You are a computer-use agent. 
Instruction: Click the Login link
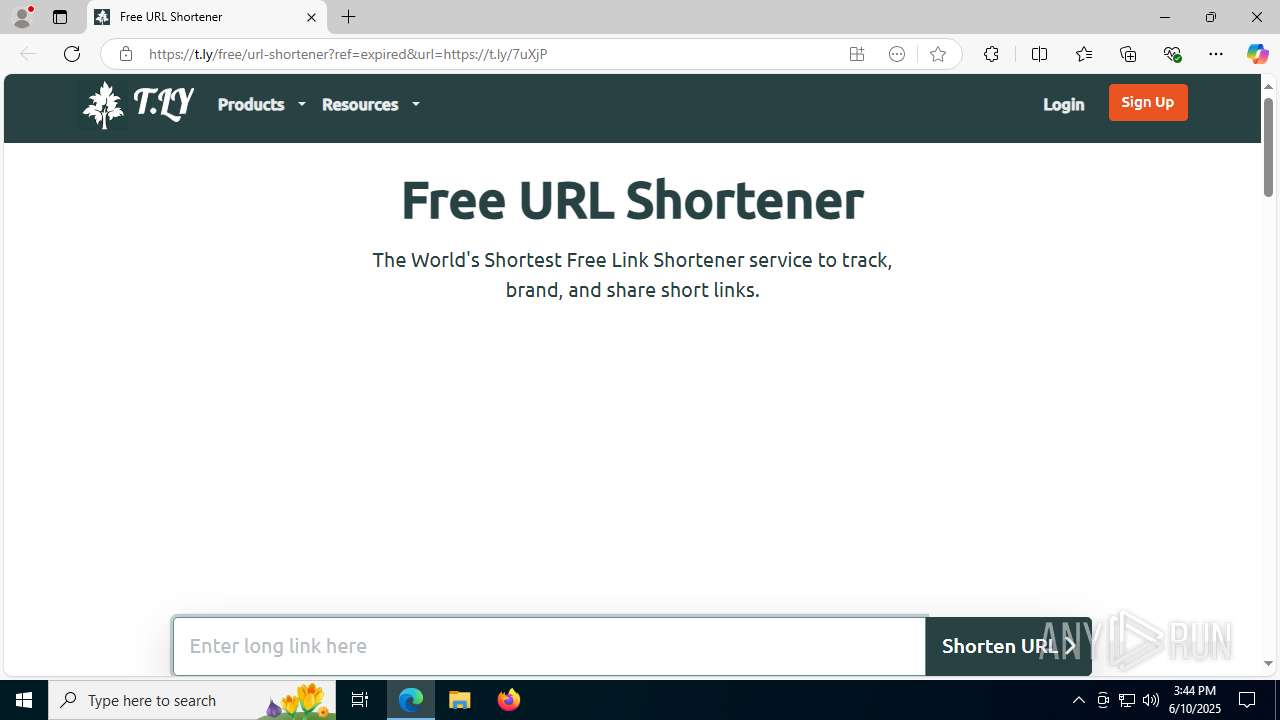coord(1063,104)
